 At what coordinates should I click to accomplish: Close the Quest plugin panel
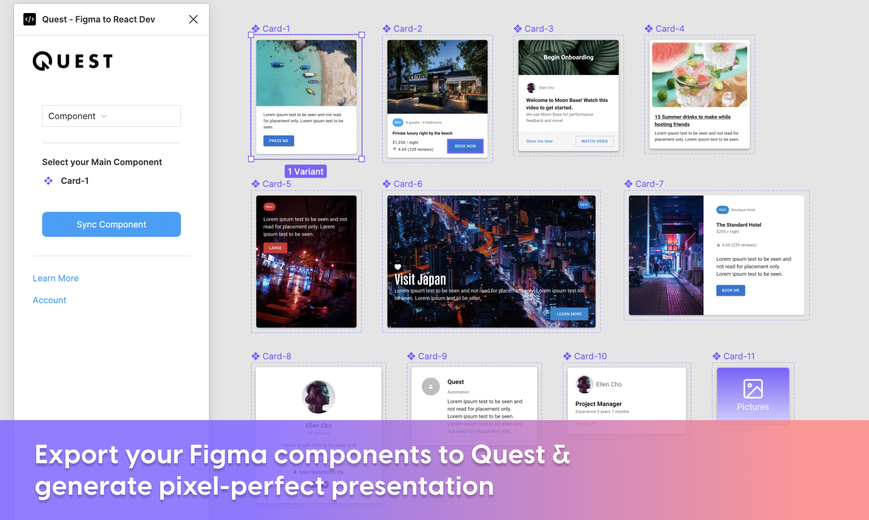pos(193,19)
